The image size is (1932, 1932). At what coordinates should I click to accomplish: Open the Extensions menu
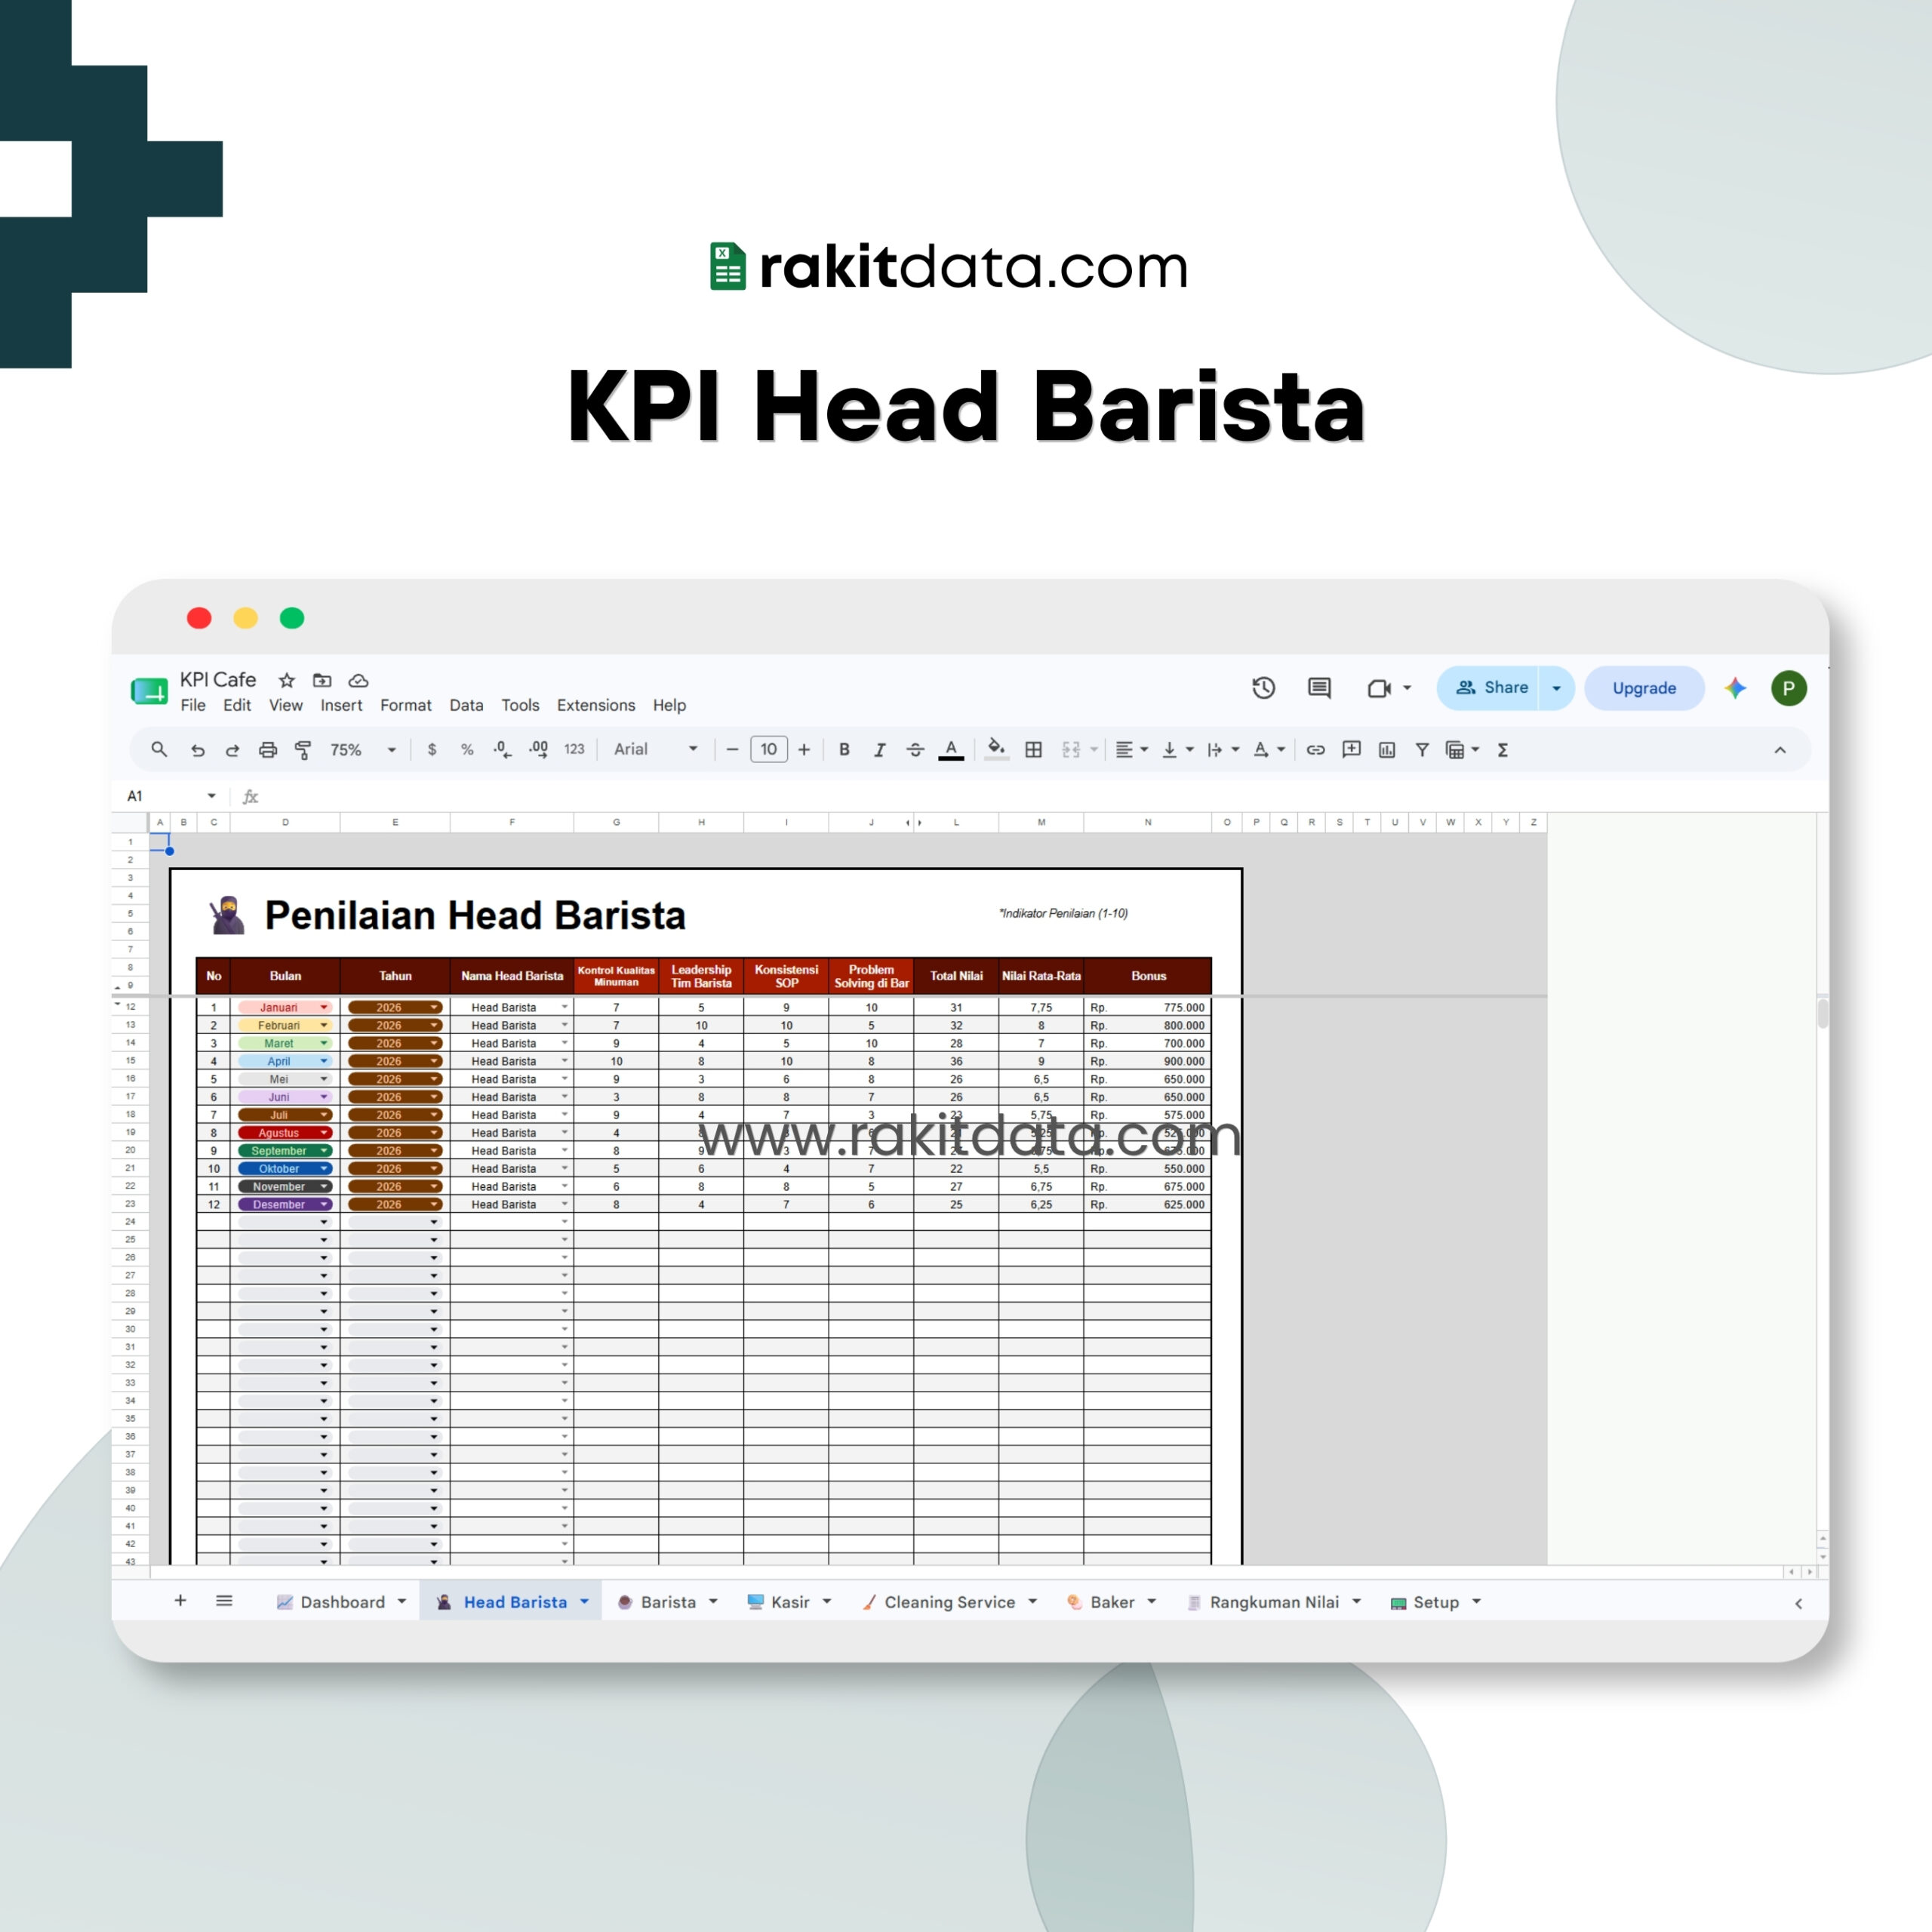tap(596, 706)
